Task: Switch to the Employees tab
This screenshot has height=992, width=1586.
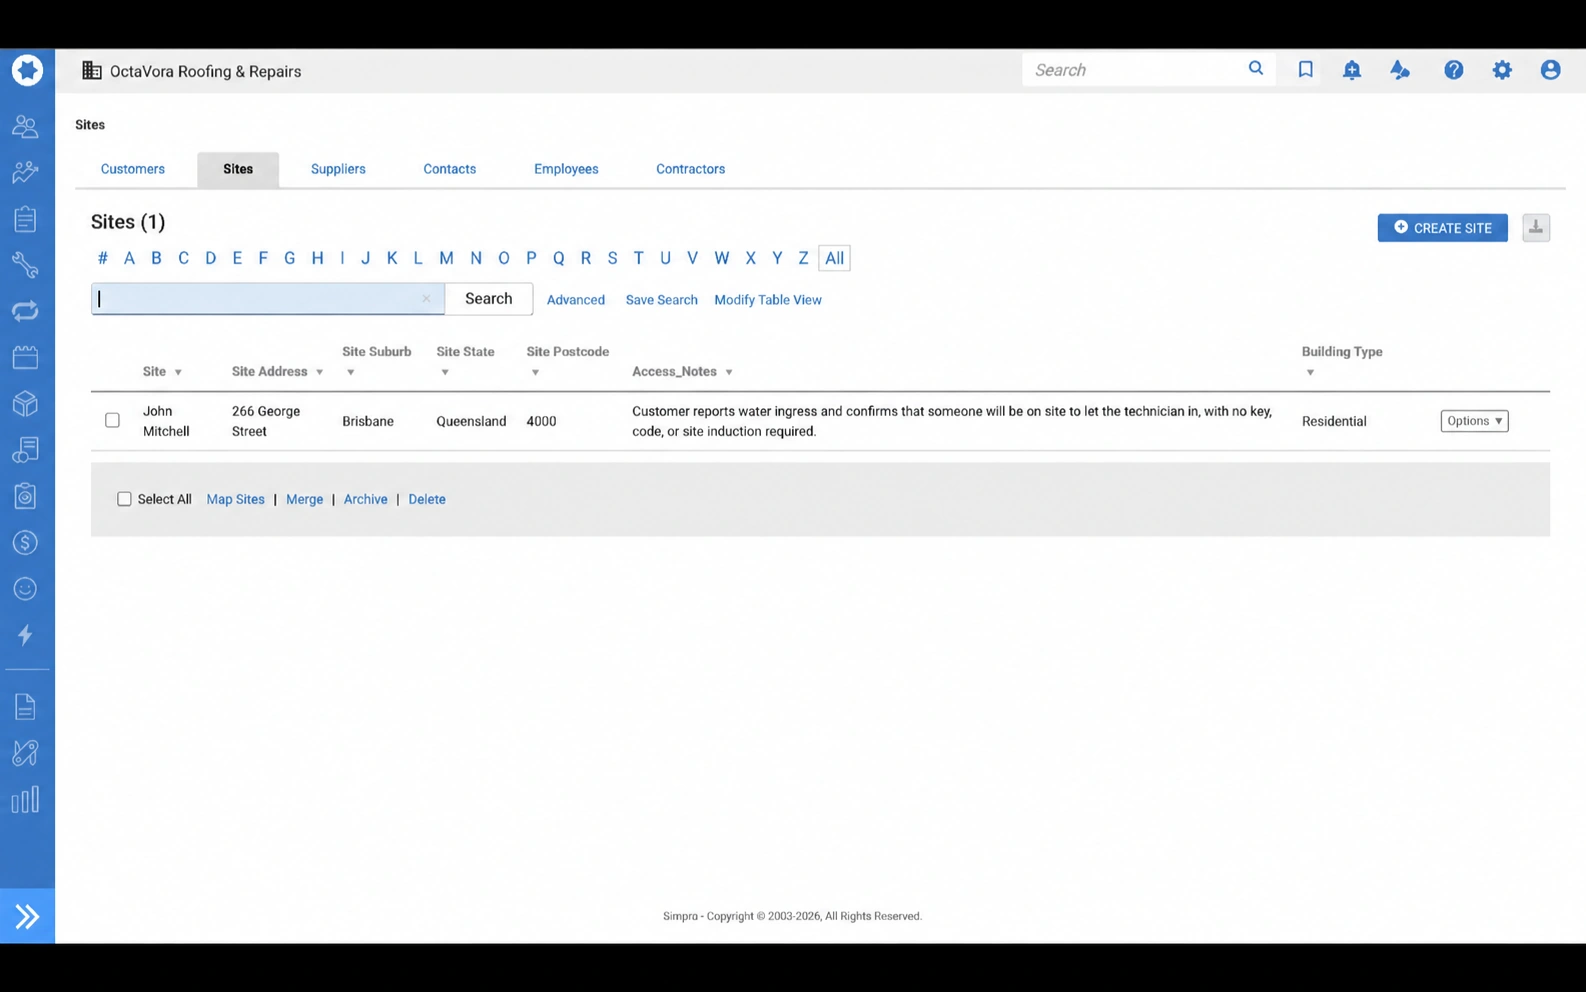Action: point(566,169)
